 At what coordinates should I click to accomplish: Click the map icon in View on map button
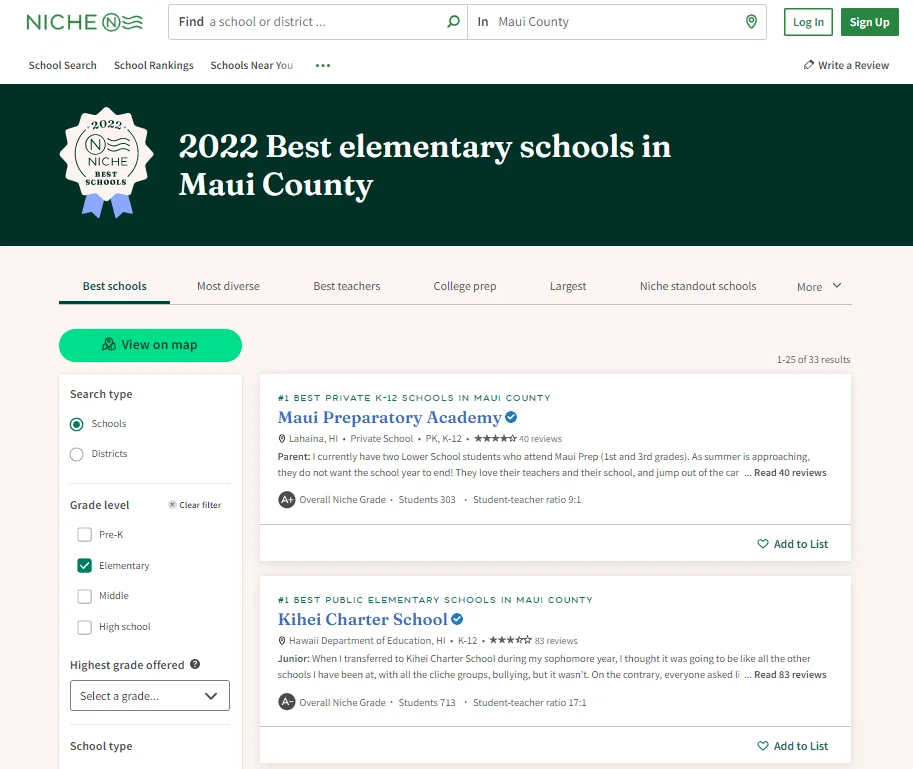[x=108, y=344]
